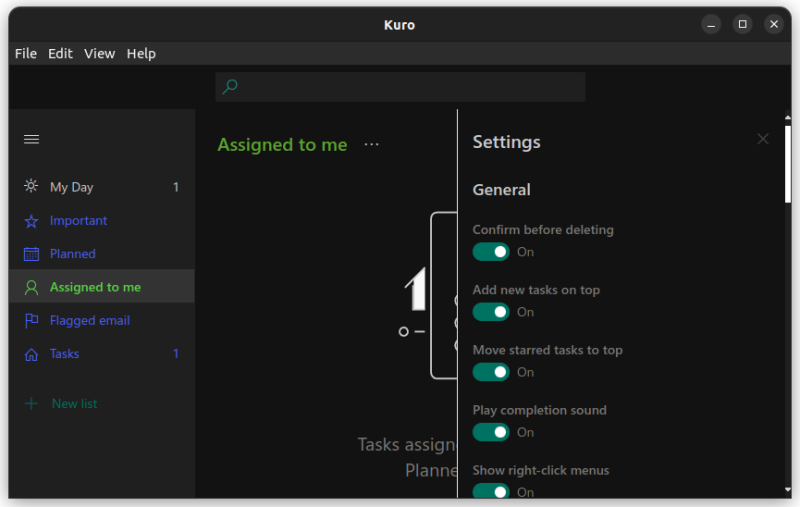The width and height of the screenshot is (800, 507).
Task: Click the Play completion sound label
Action: [539, 411]
